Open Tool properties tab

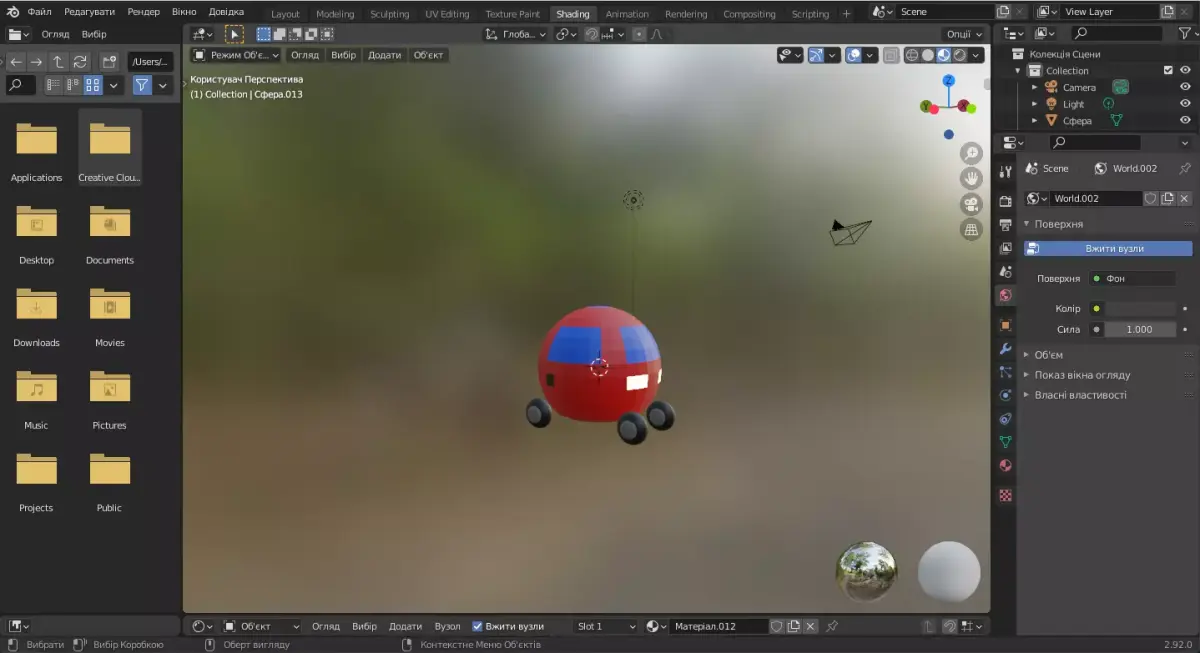coord(1005,172)
